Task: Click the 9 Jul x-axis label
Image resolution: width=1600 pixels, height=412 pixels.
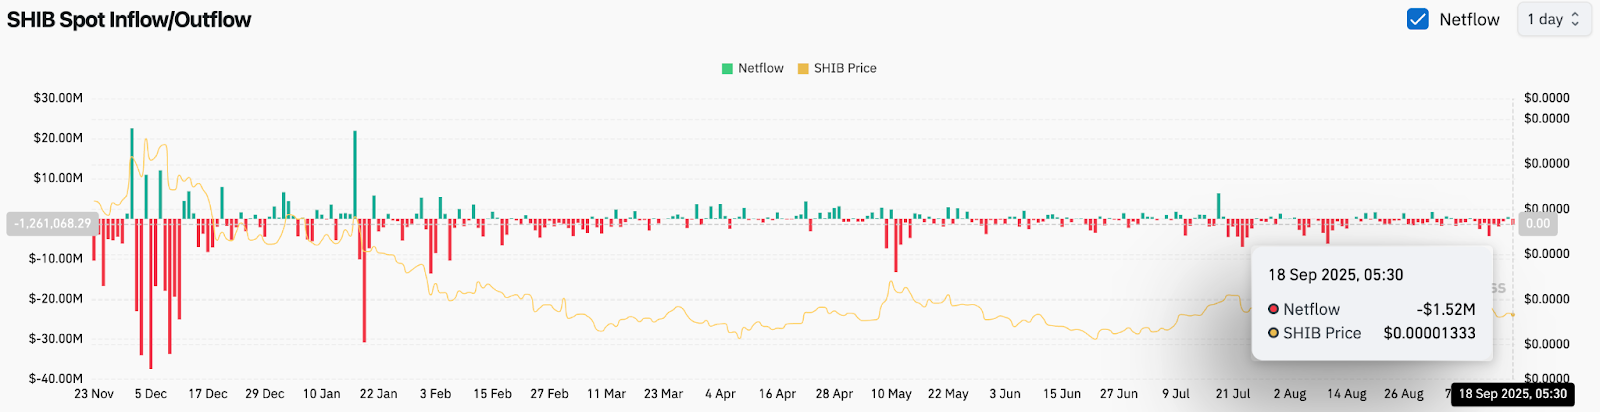Action: [x=1177, y=394]
